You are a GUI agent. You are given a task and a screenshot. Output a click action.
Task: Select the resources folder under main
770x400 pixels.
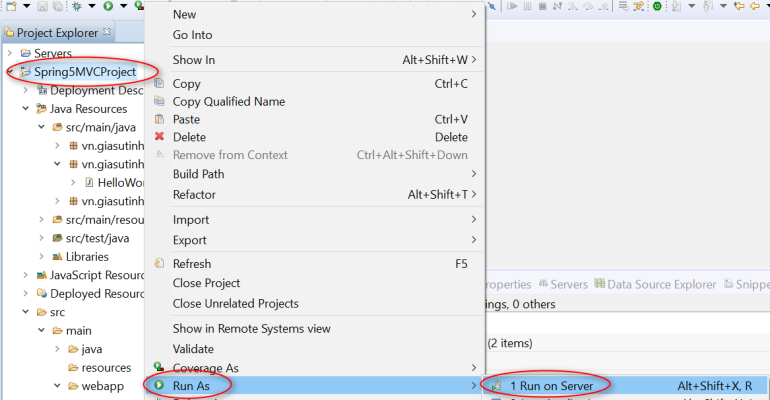tap(106, 368)
